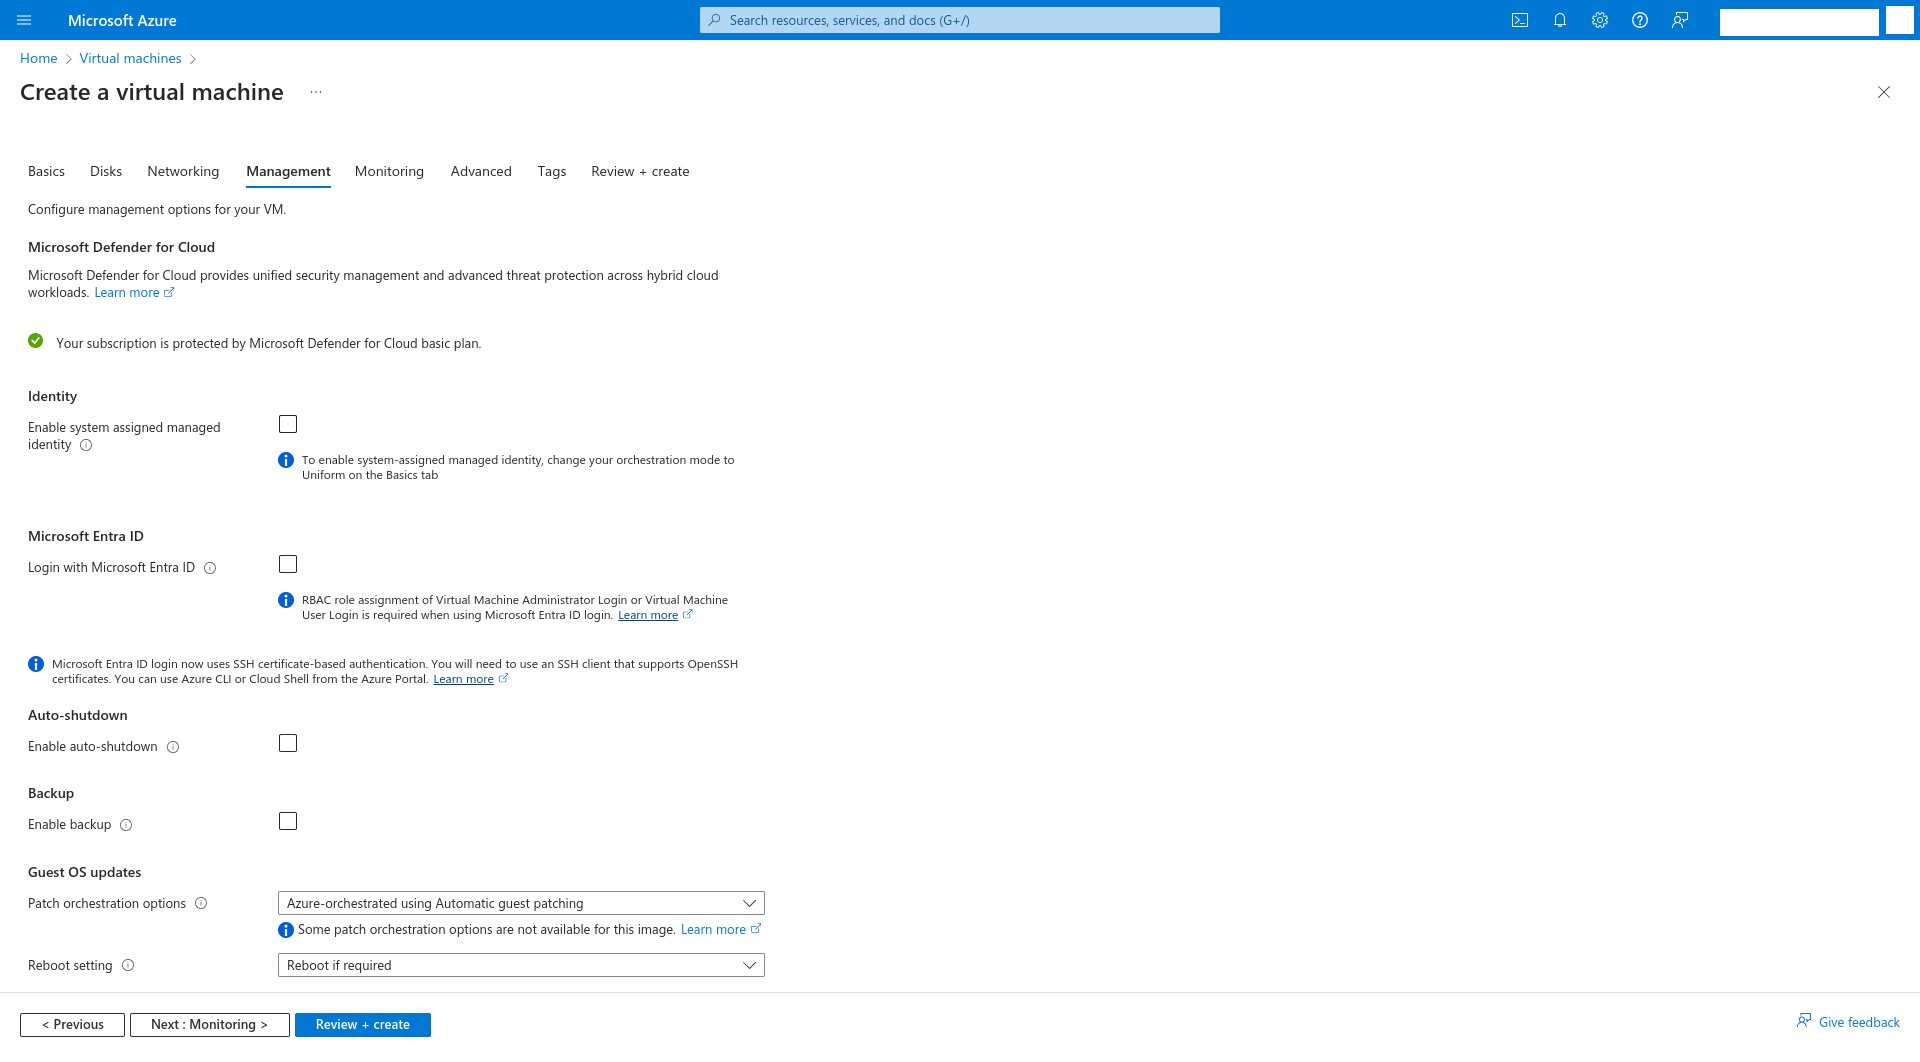This screenshot has height=1062, width=1920.
Task: Open Learn more about RBAC role assignment
Action: coord(648,615)
